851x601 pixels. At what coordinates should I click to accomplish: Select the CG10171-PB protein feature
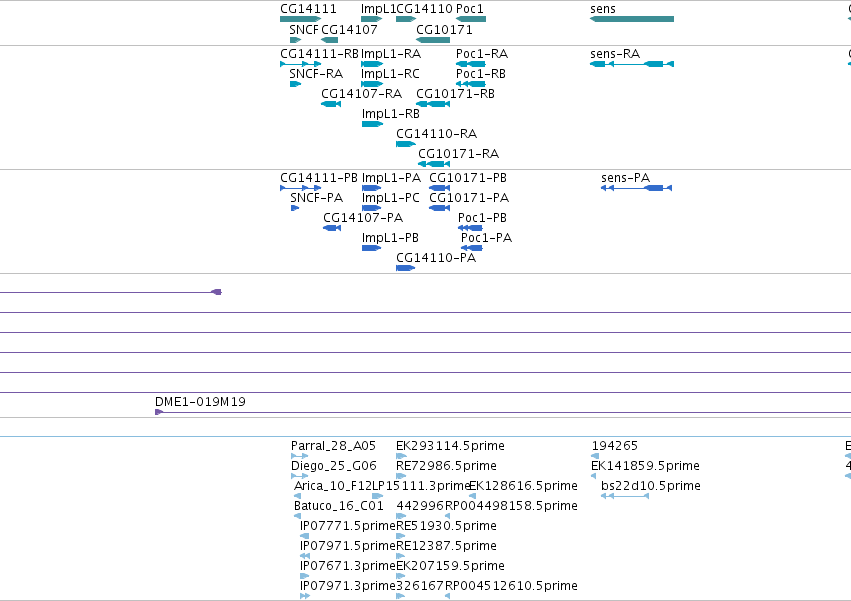click(440, 188)
